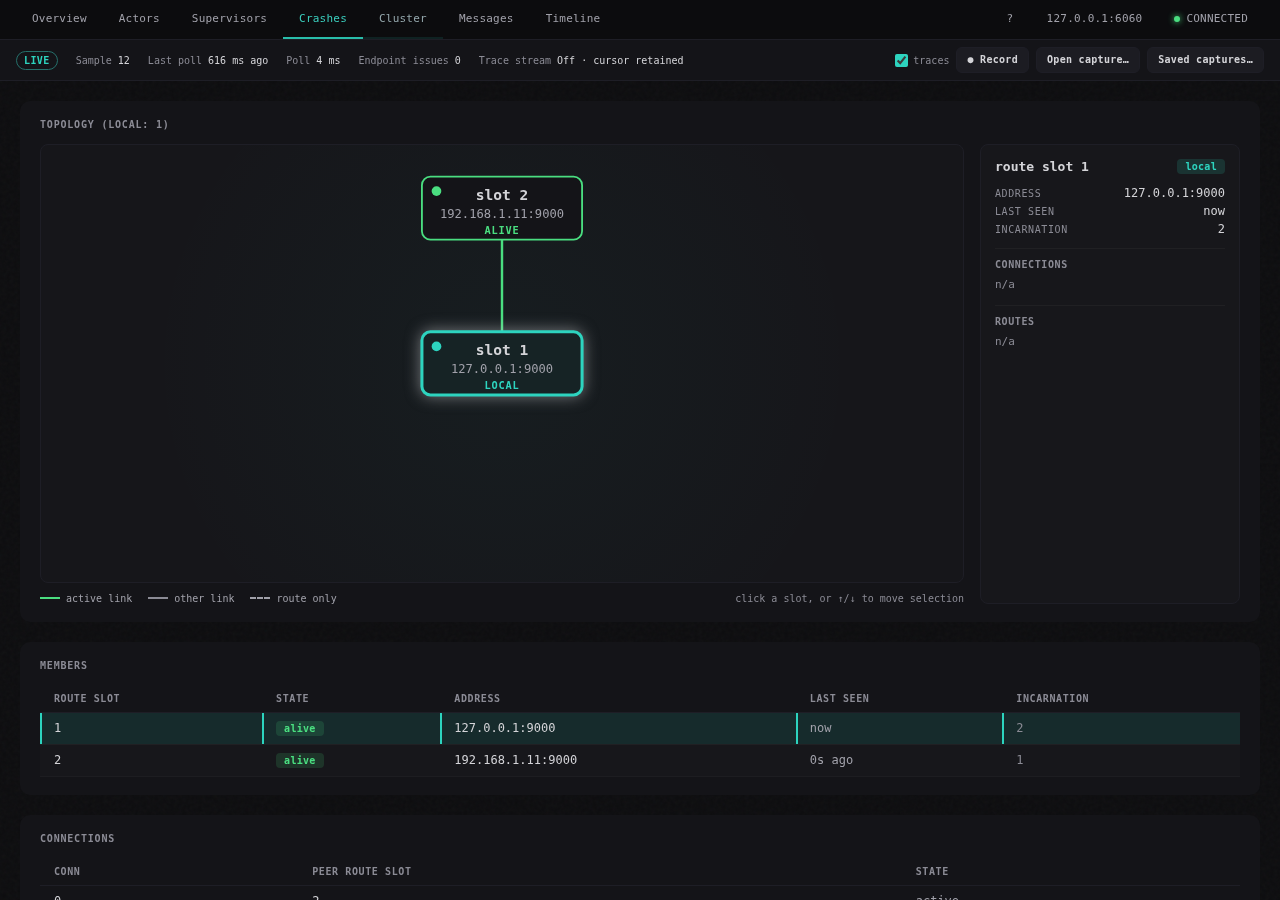Viewport: 1280px width, 900px height.
Task: Select the slot 1 topology node
Action: (x=502, y=364)
